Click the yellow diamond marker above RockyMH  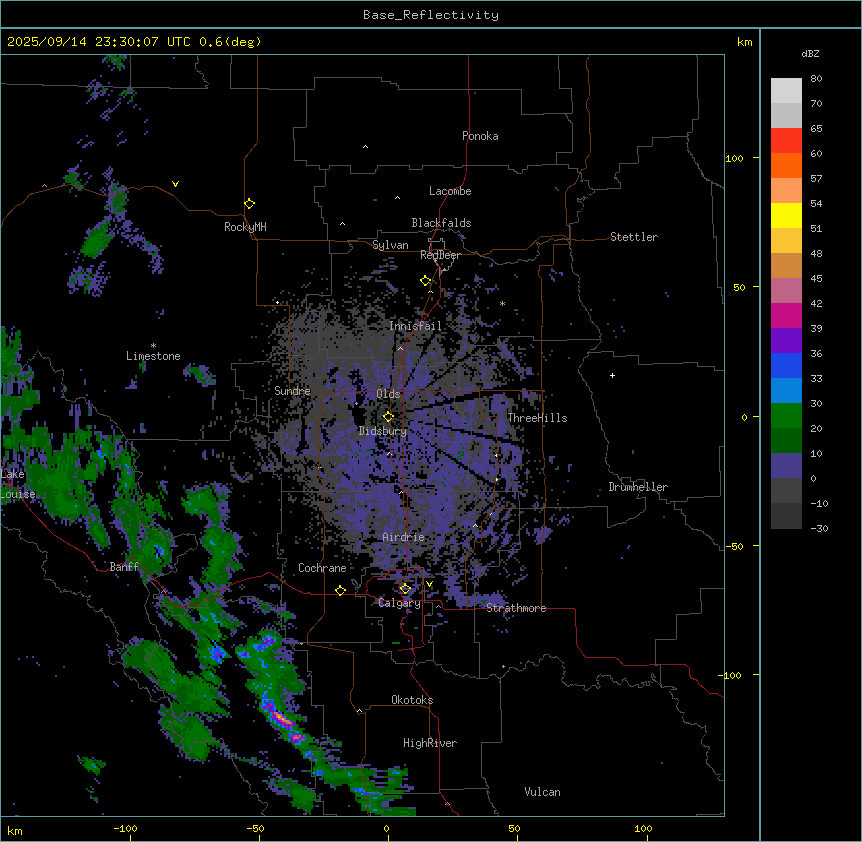click(249, 204)
